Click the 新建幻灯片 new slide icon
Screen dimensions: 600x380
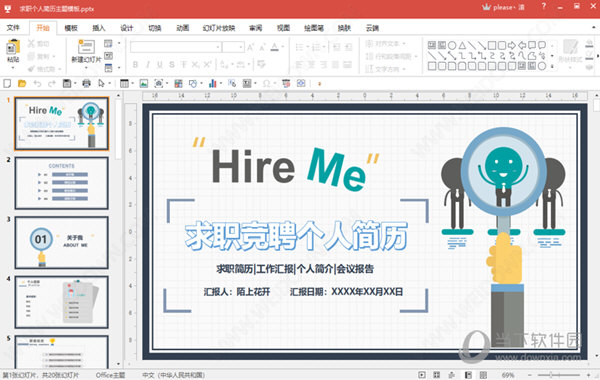(86, 47)
